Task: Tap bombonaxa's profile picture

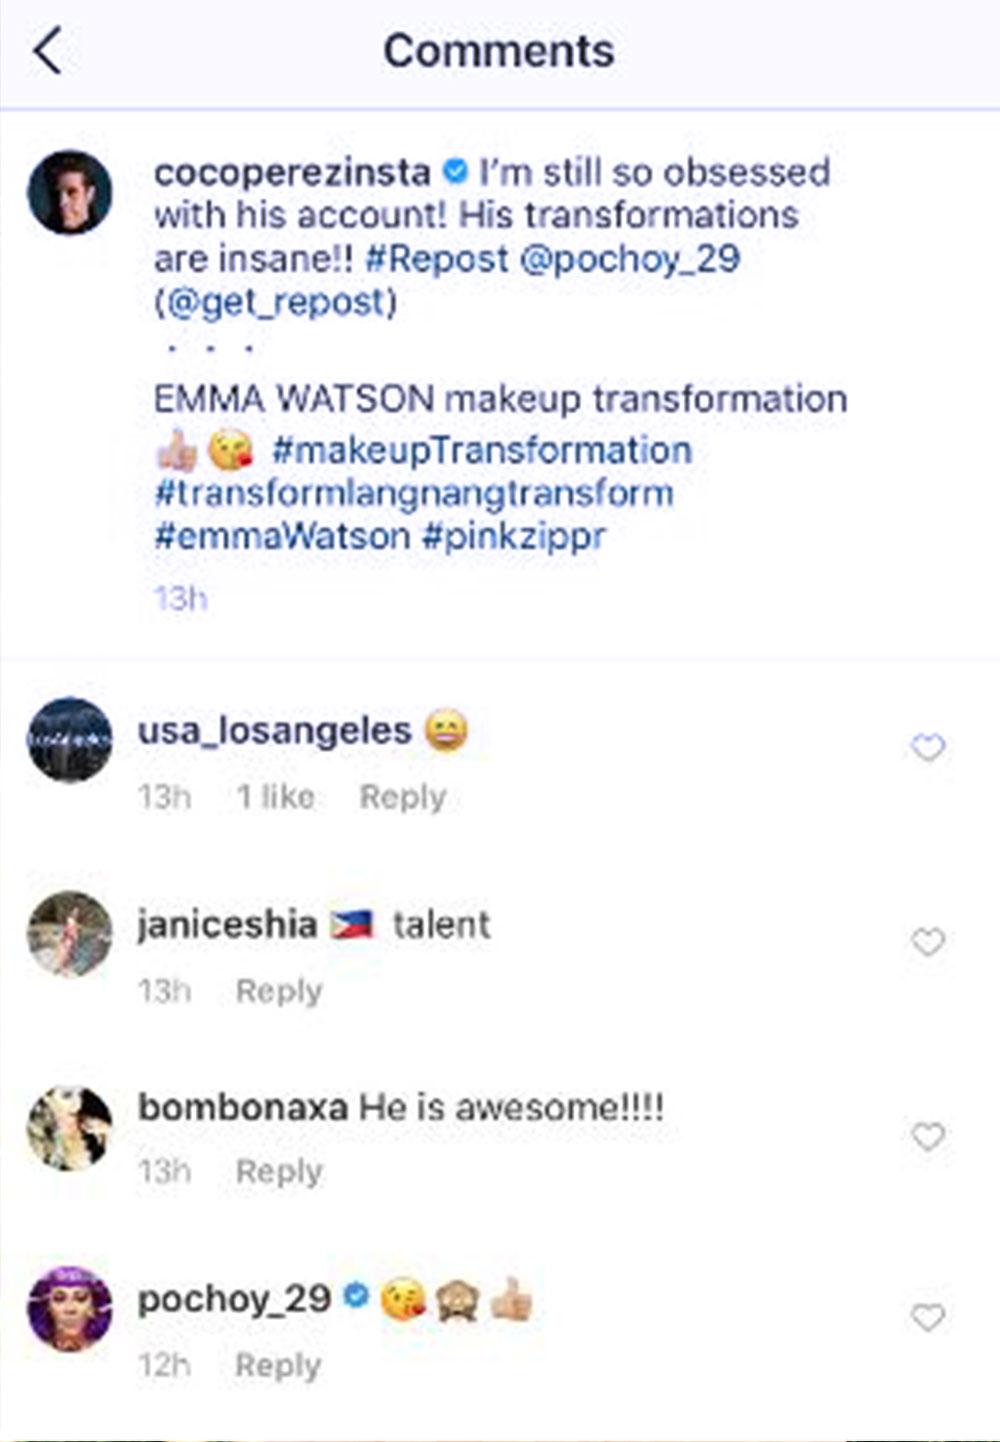Action: [x=70, y=1127]
